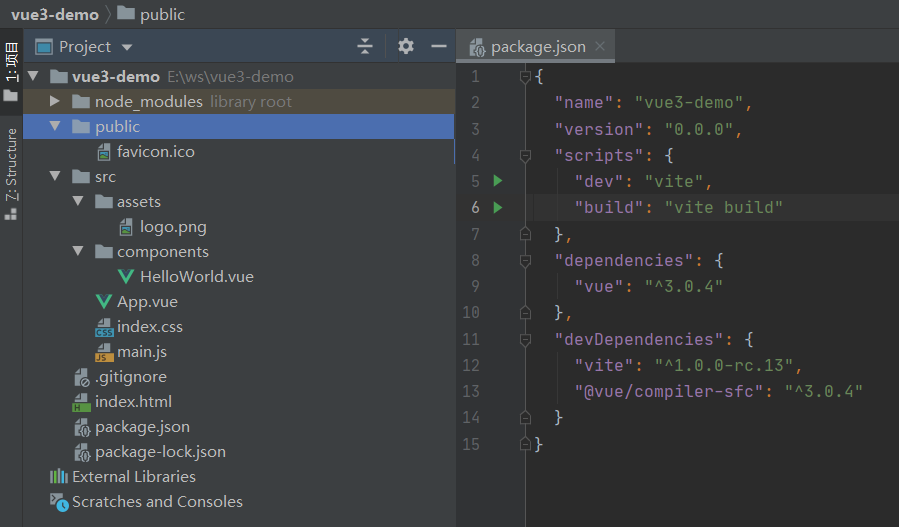Open the Project view dropdown arrow
Image resolution: width=899 pixels, height=527 pixels.
[127, 47]
